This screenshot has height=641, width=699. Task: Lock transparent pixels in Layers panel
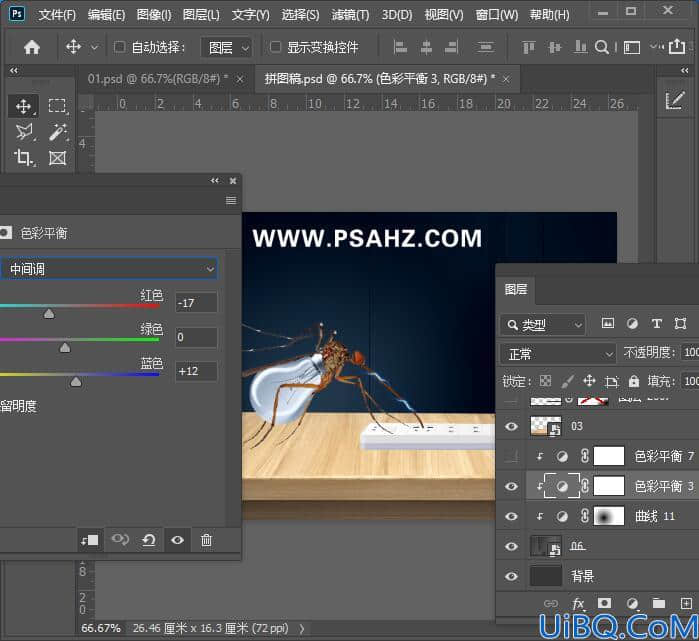coord(545,381)
